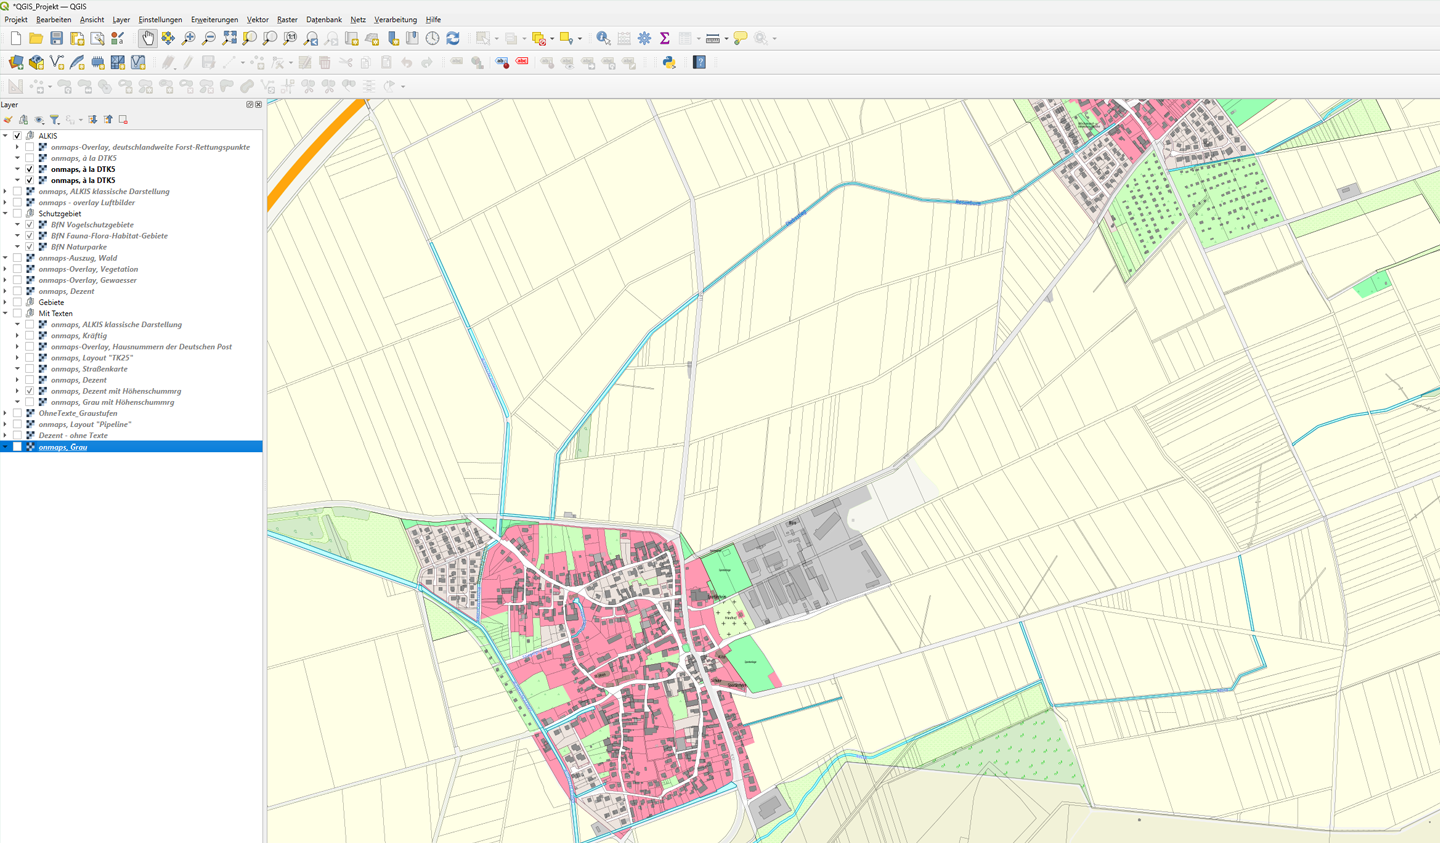Click Expand All icon in Layer panel
This screenshot has height=843, width=1440.
tap(93, 120)
